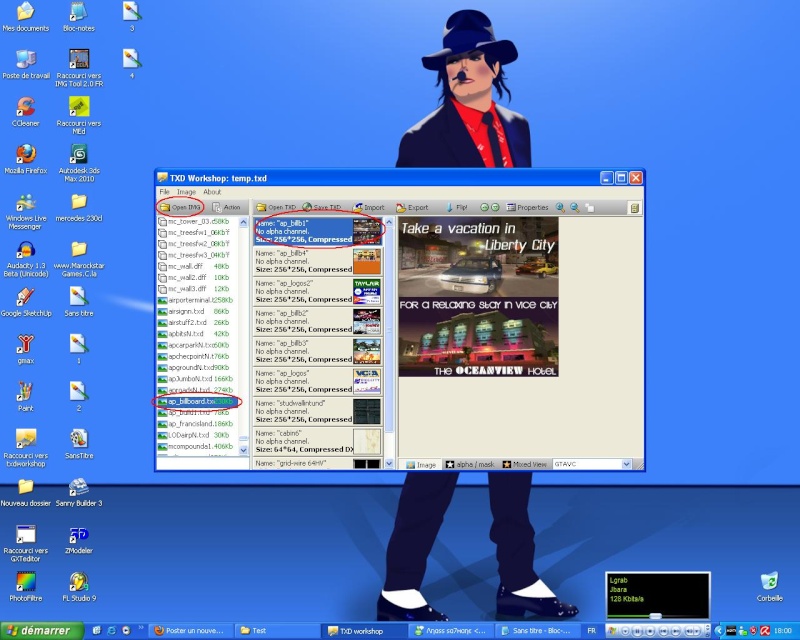Click the archive icon at toolbar far right
Screen dimensions: 800x640
(635, 208)
